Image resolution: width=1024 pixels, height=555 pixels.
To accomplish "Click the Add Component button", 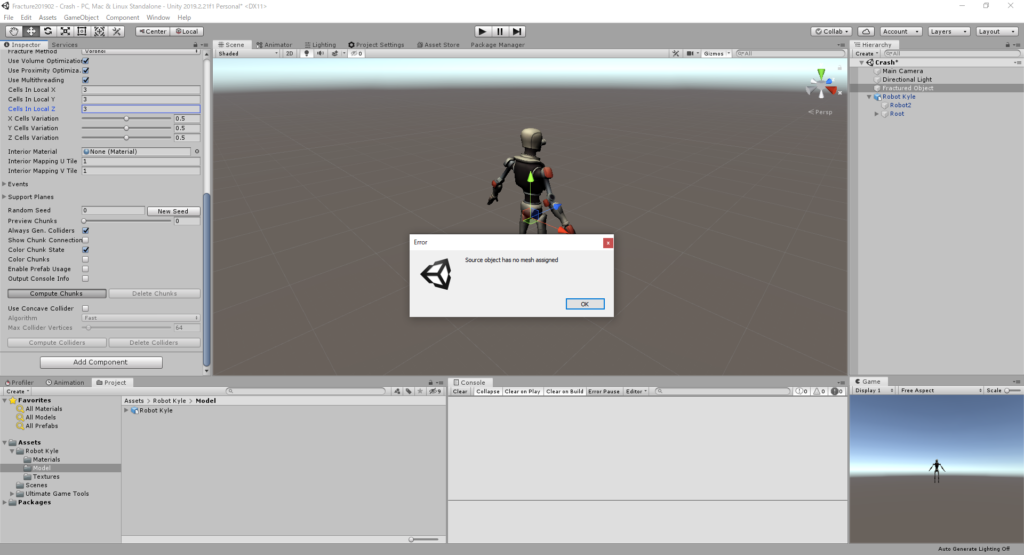I will click(101, 362).
